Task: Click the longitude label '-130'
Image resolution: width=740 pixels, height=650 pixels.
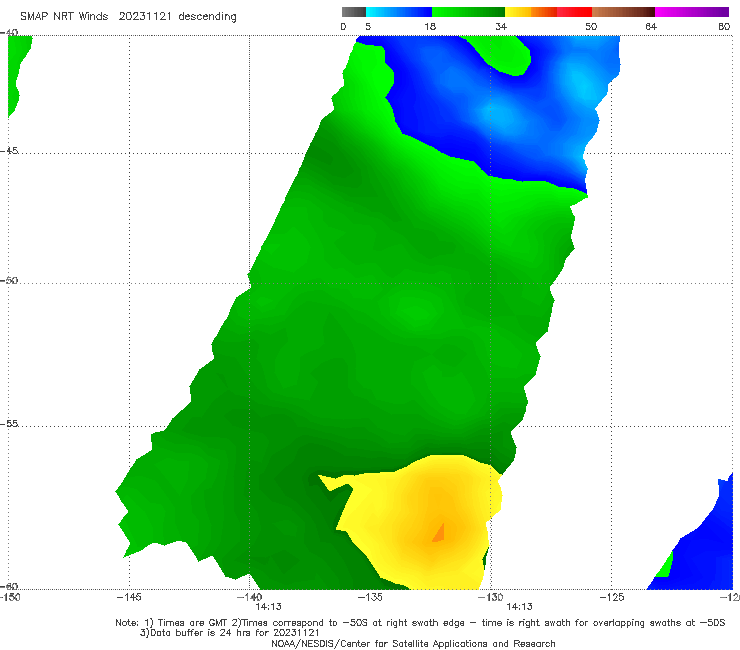Action: coord(491,597)
